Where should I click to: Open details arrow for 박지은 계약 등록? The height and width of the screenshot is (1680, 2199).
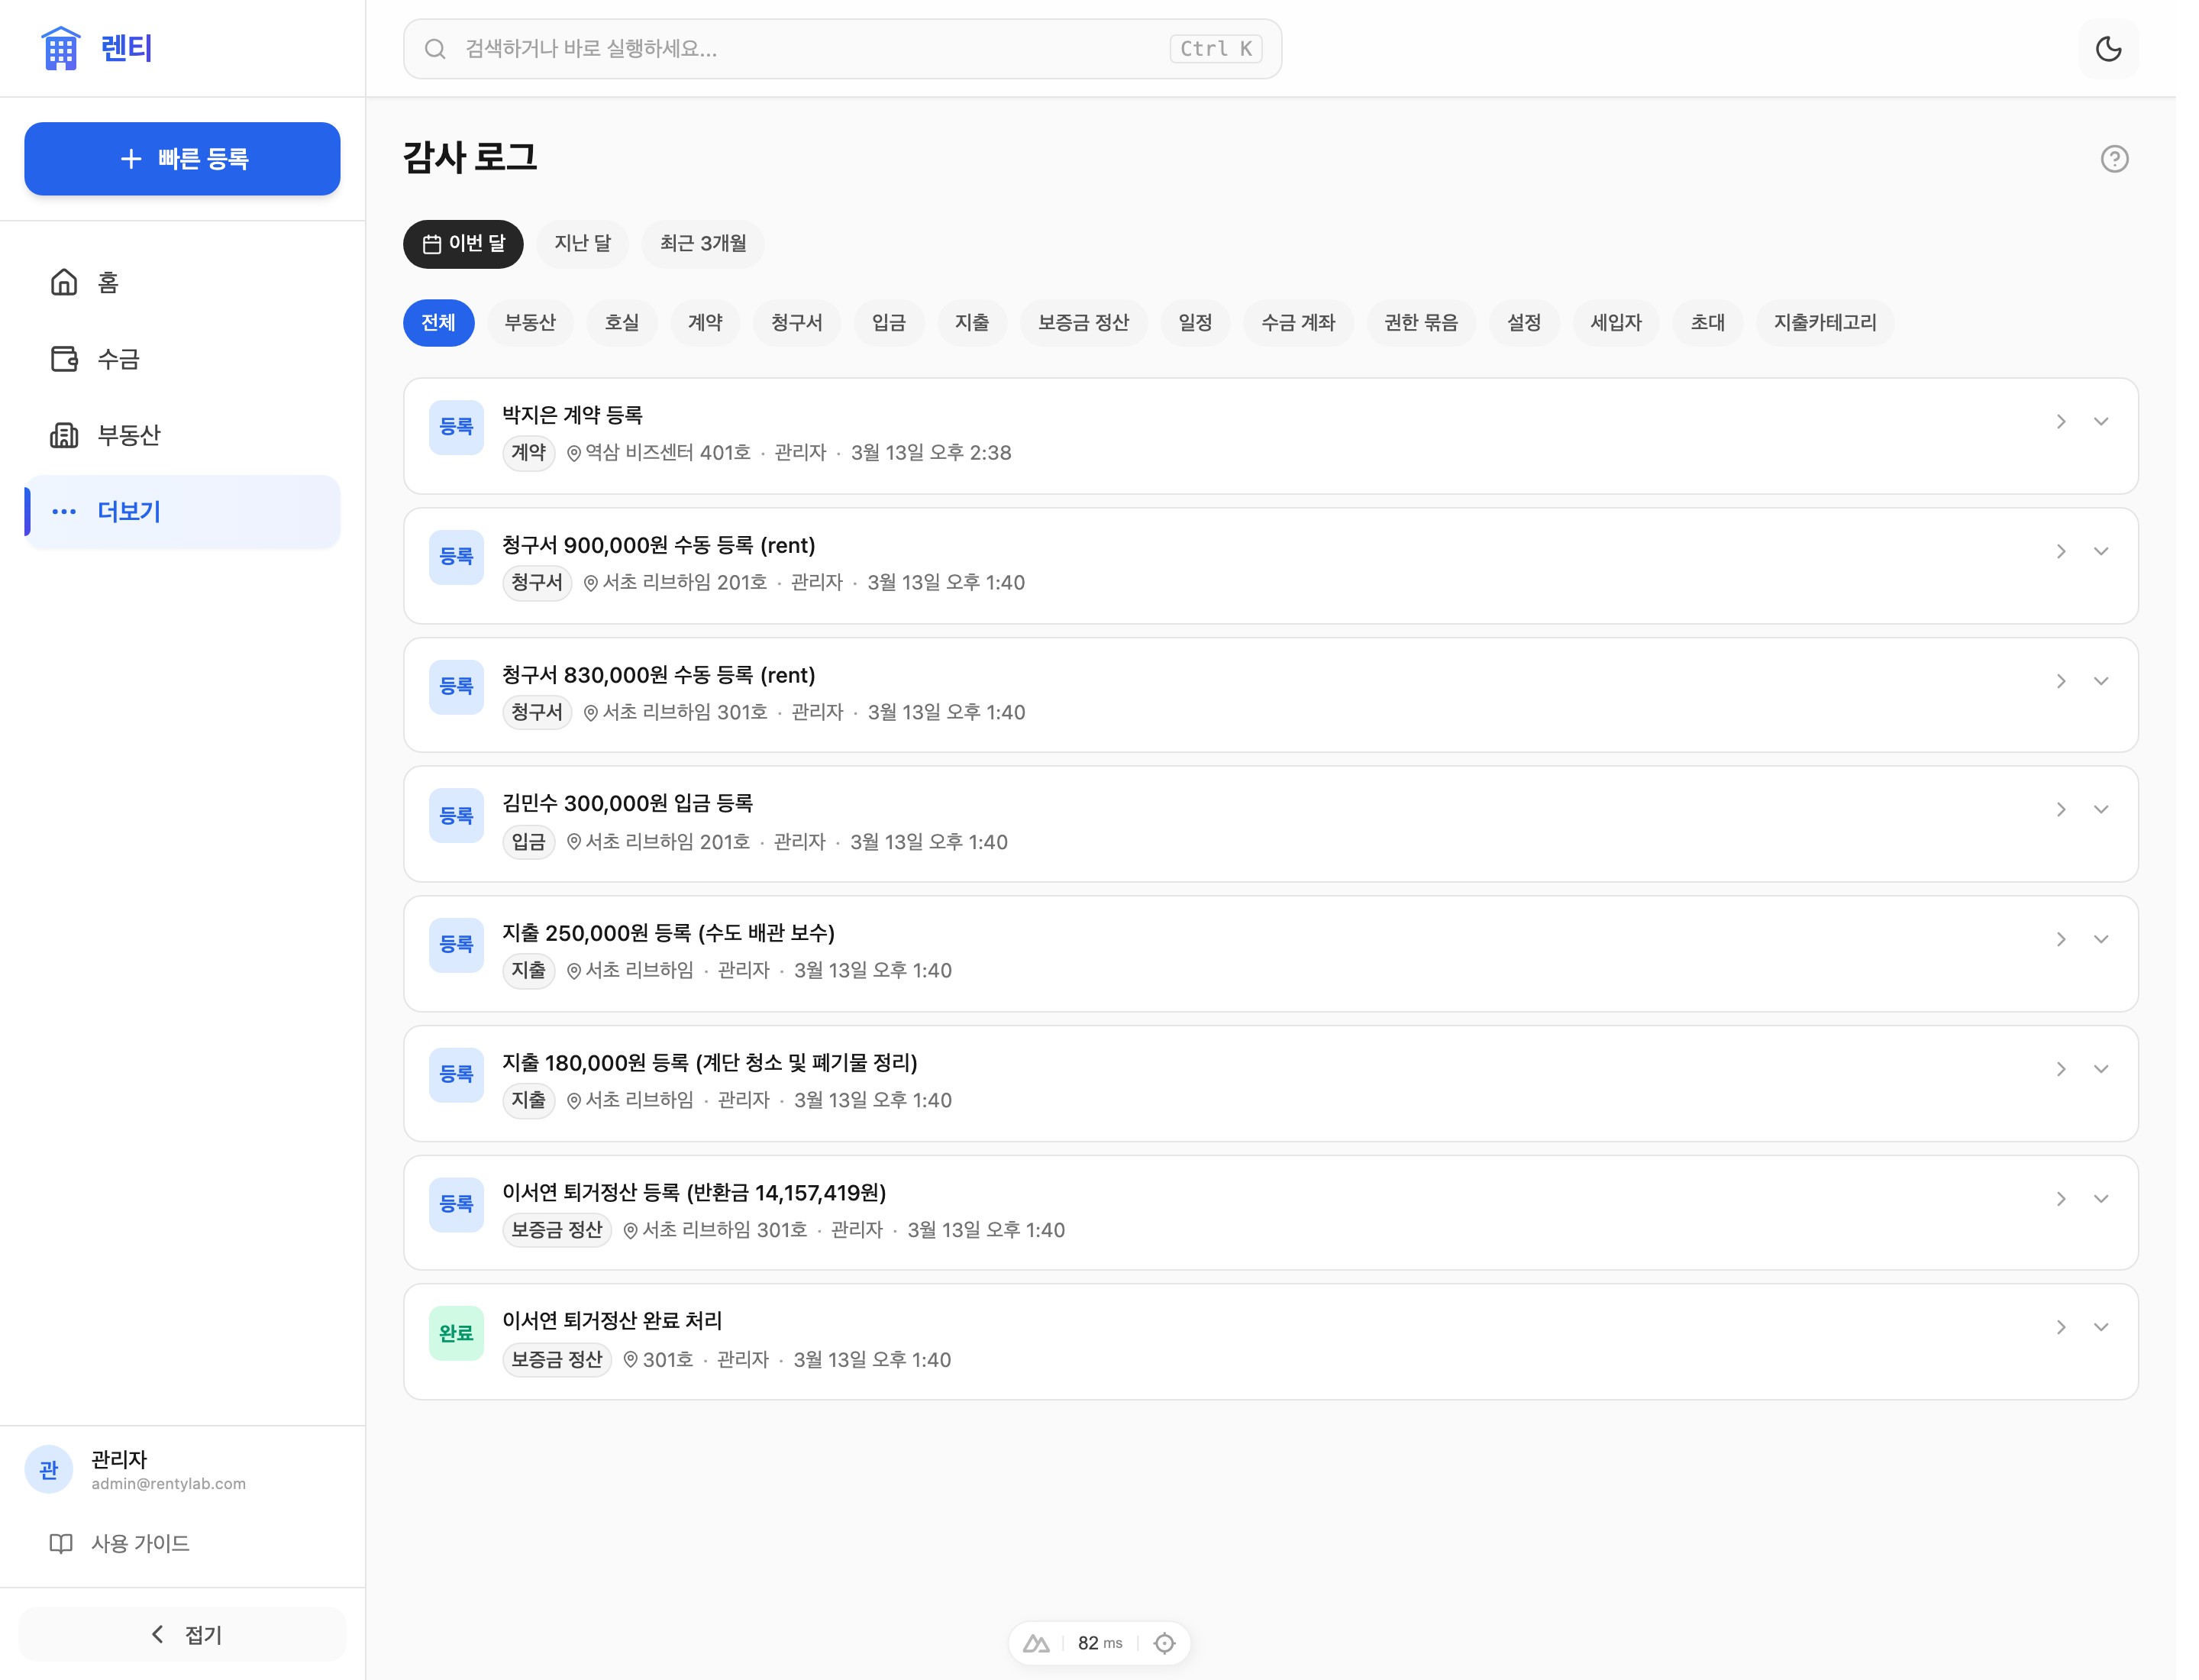click(2061, 422)
